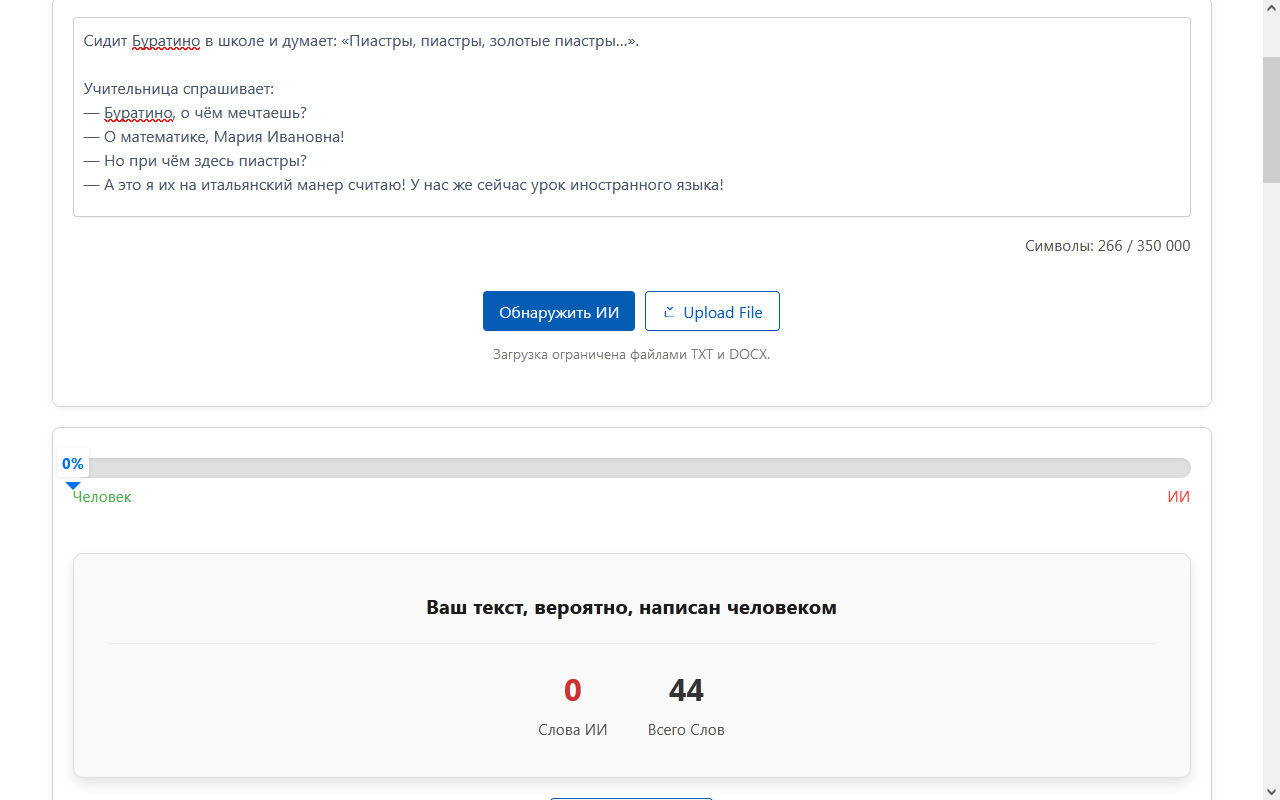
Task: Click the scrollbar up arrow
Action: click(1270, 8)
